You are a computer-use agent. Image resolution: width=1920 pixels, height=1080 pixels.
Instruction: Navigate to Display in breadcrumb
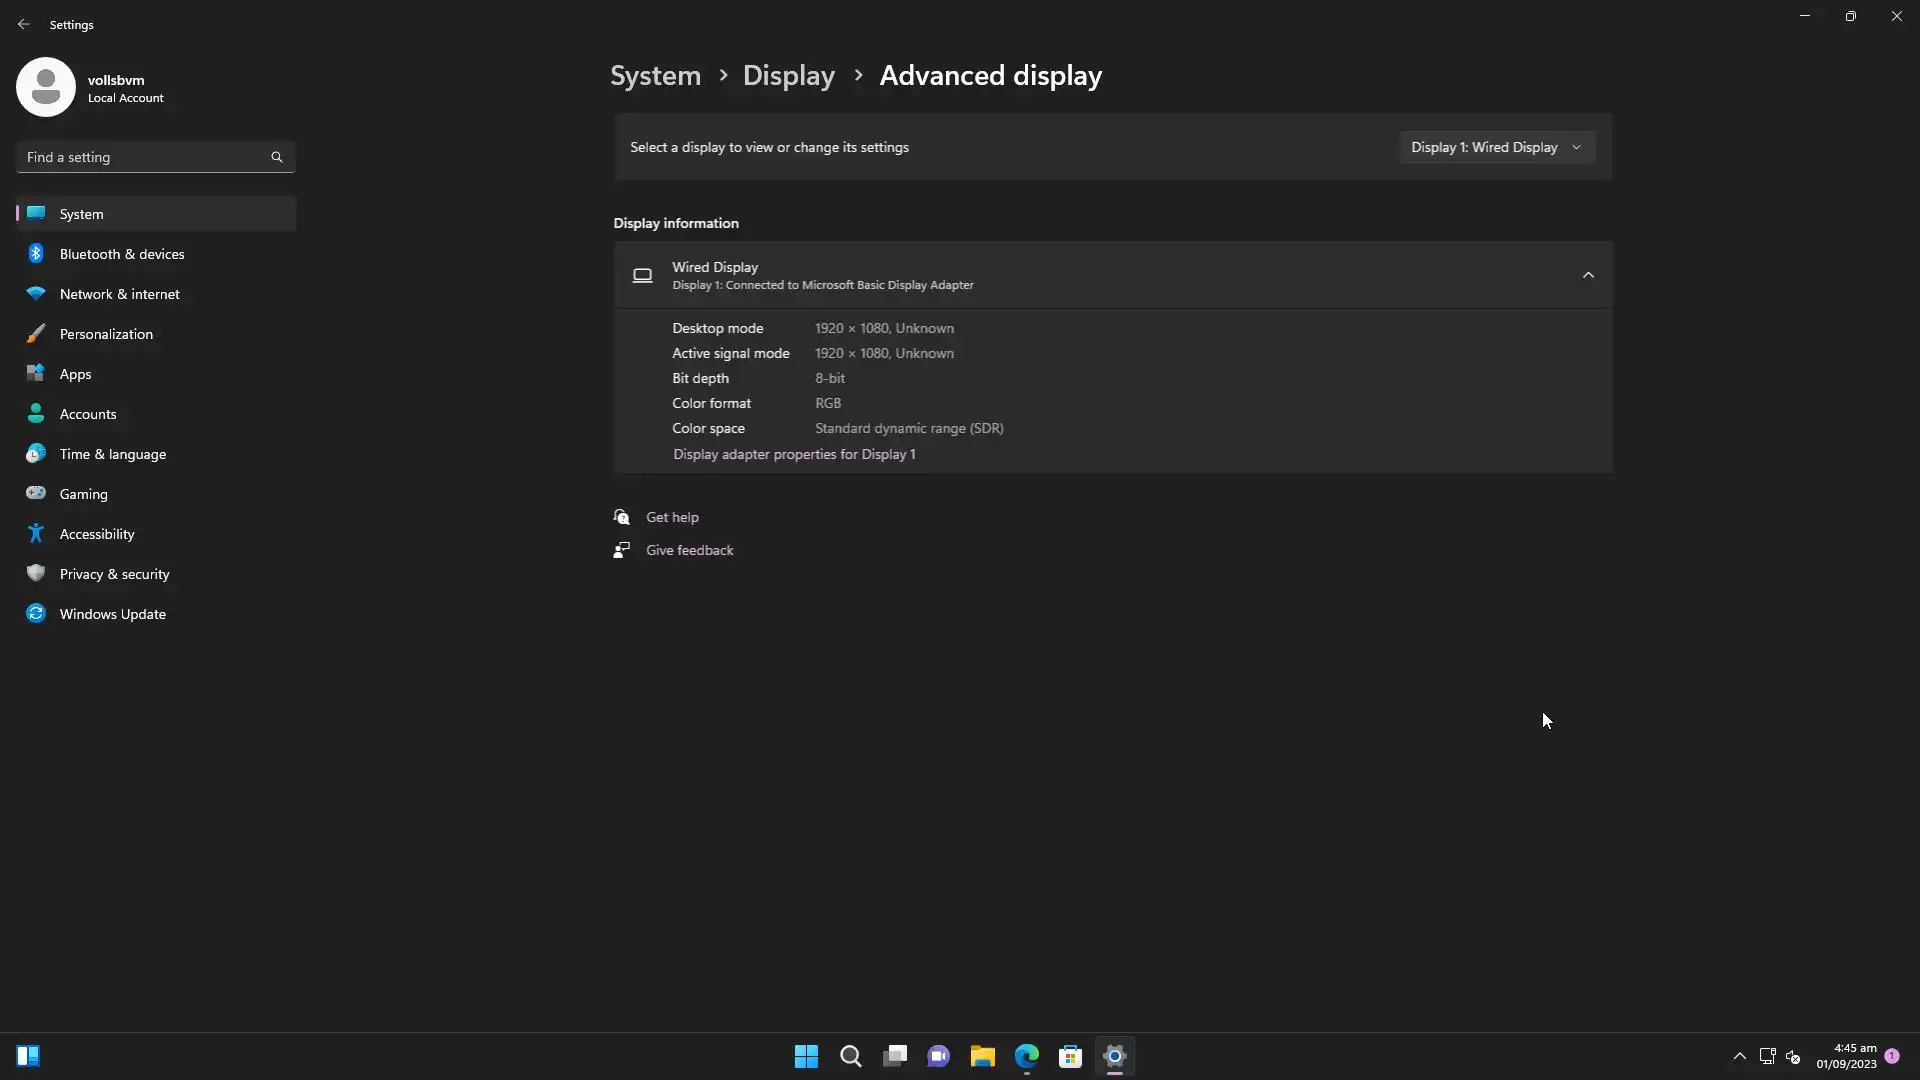pos(788,76)
